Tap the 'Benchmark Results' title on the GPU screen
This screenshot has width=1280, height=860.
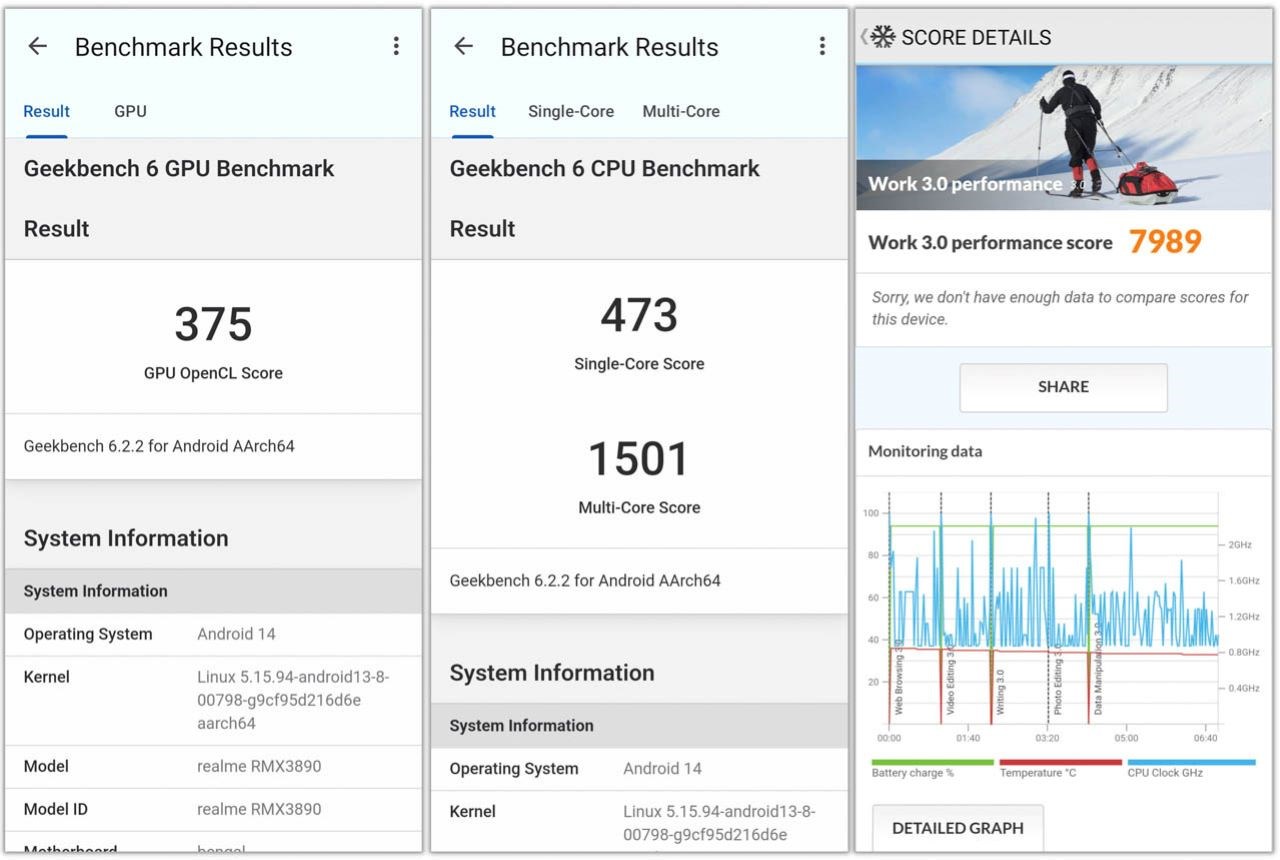point(184,46)
